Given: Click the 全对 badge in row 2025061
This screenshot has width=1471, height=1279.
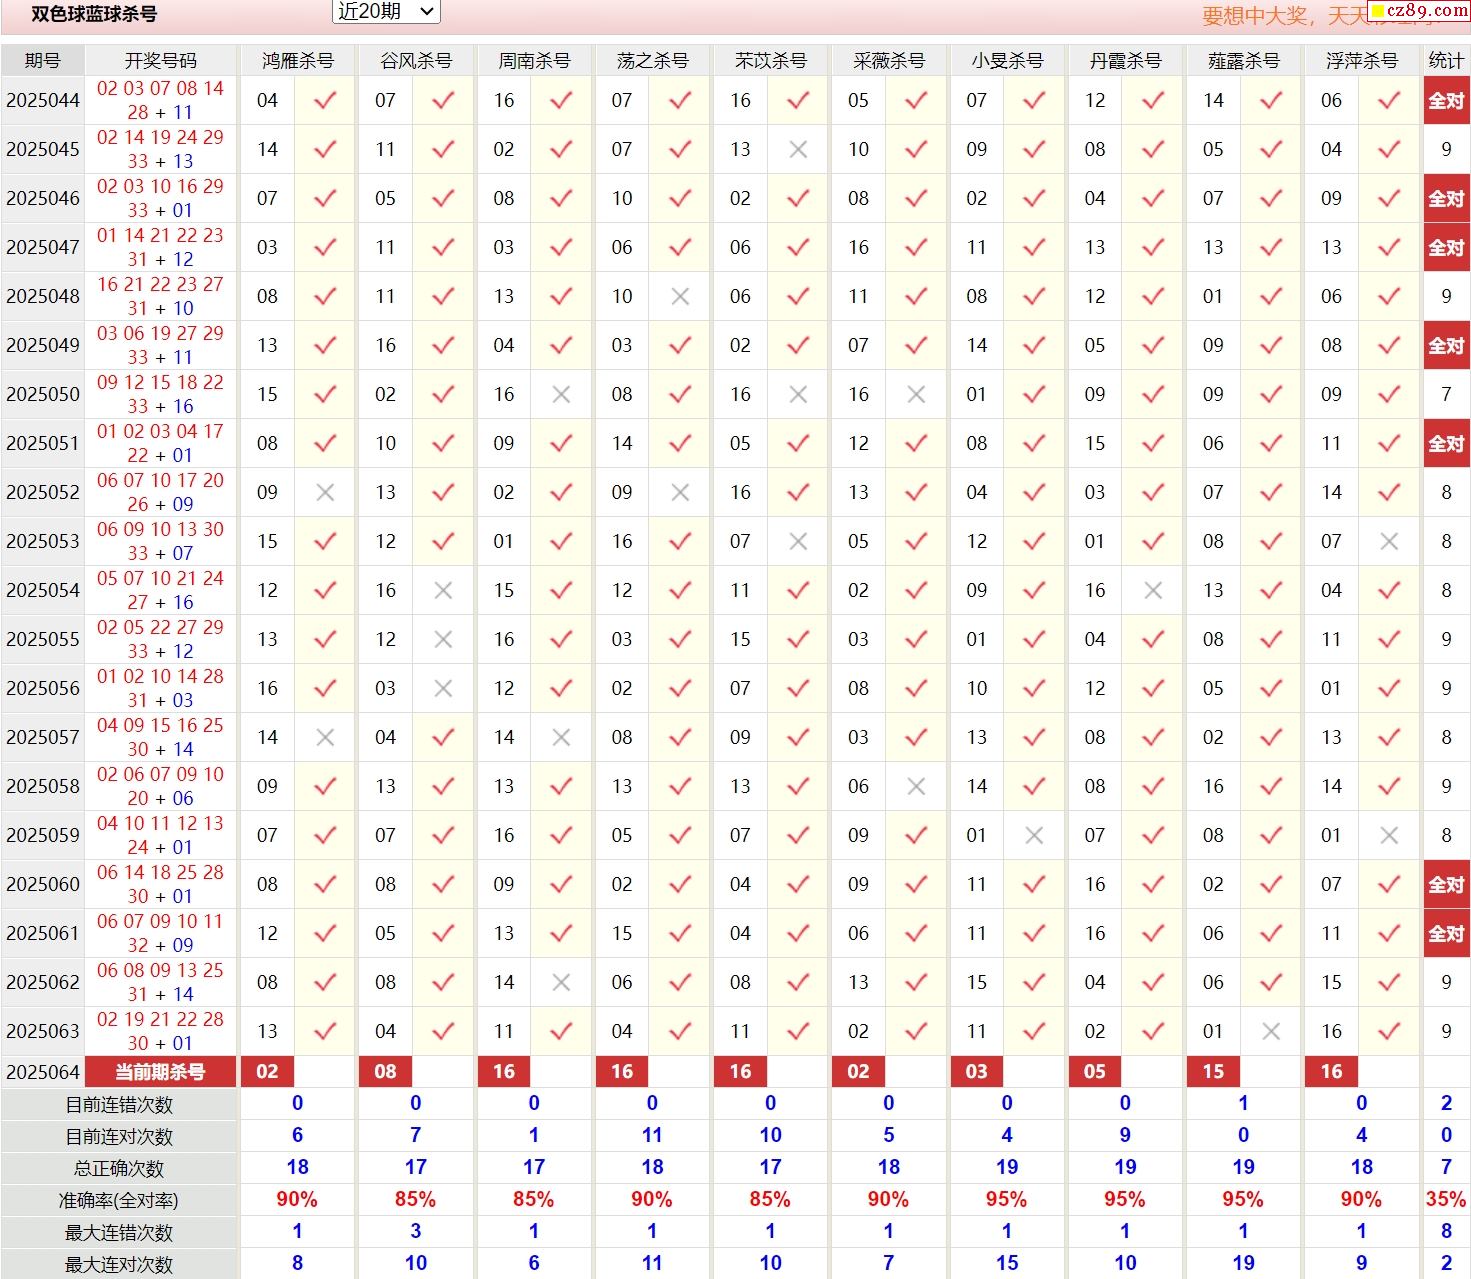Looking at the screenshot, I should coord(1446,933).
